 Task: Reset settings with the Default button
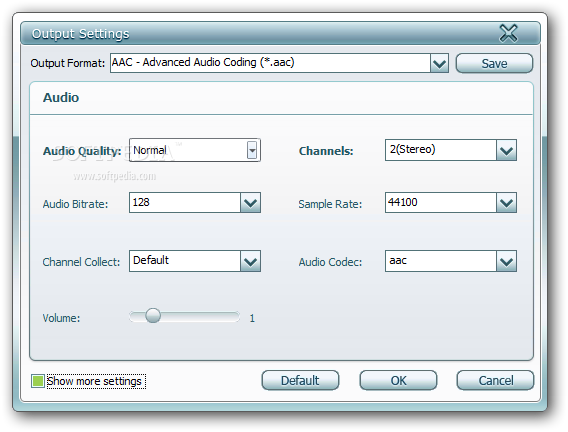pos(300,380)
